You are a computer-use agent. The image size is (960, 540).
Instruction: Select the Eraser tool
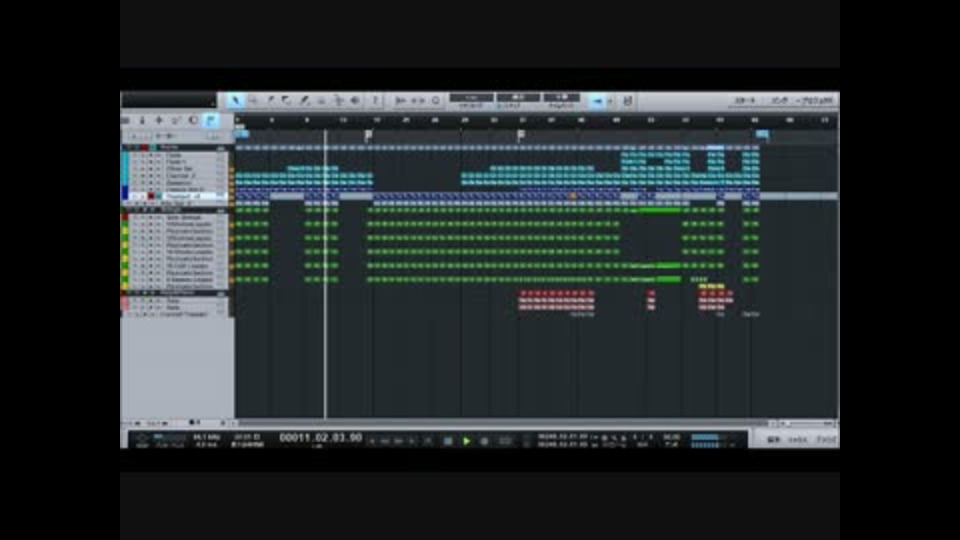[x=287, y=101]
